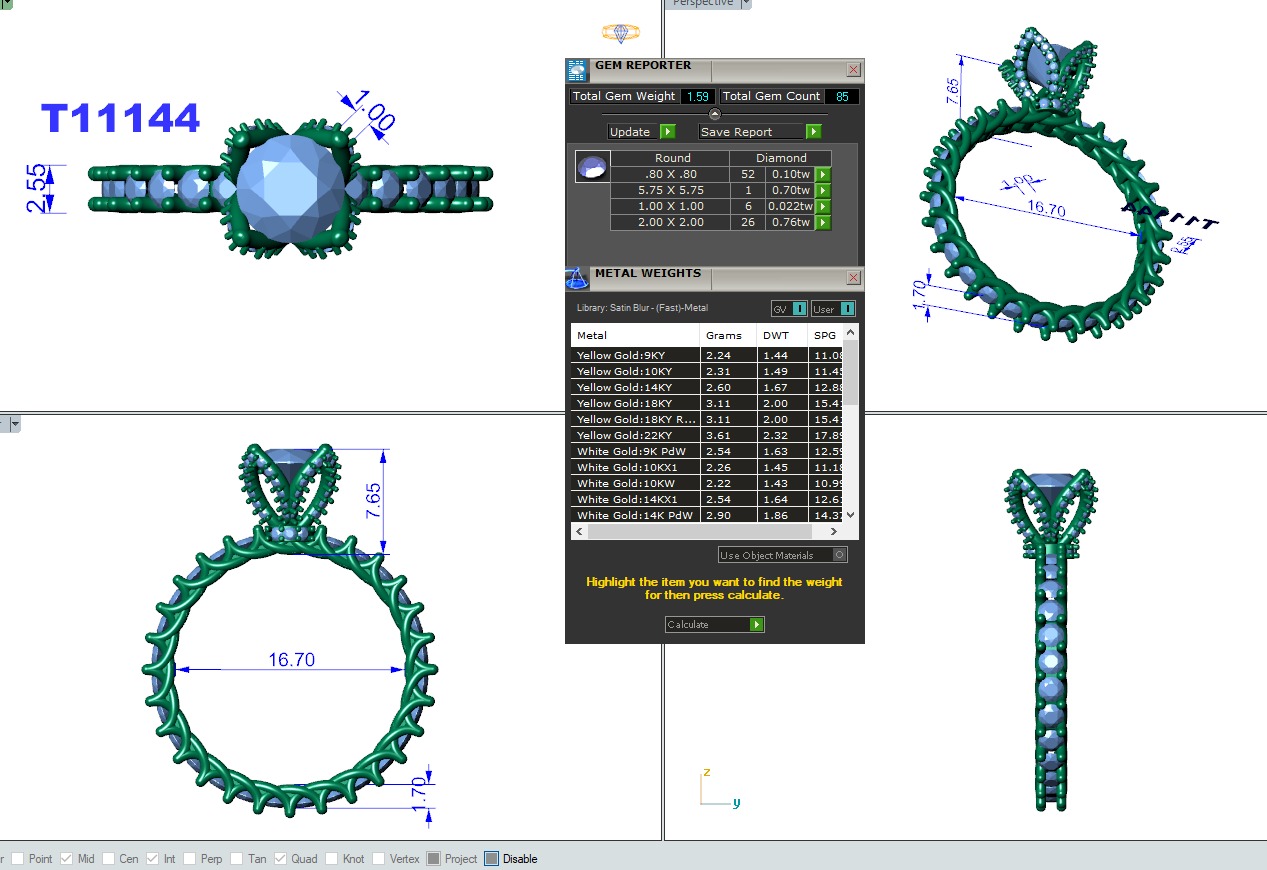This screenshot has height=870, width=1267.
Task: Click the Calculate button
Action: 714,624
